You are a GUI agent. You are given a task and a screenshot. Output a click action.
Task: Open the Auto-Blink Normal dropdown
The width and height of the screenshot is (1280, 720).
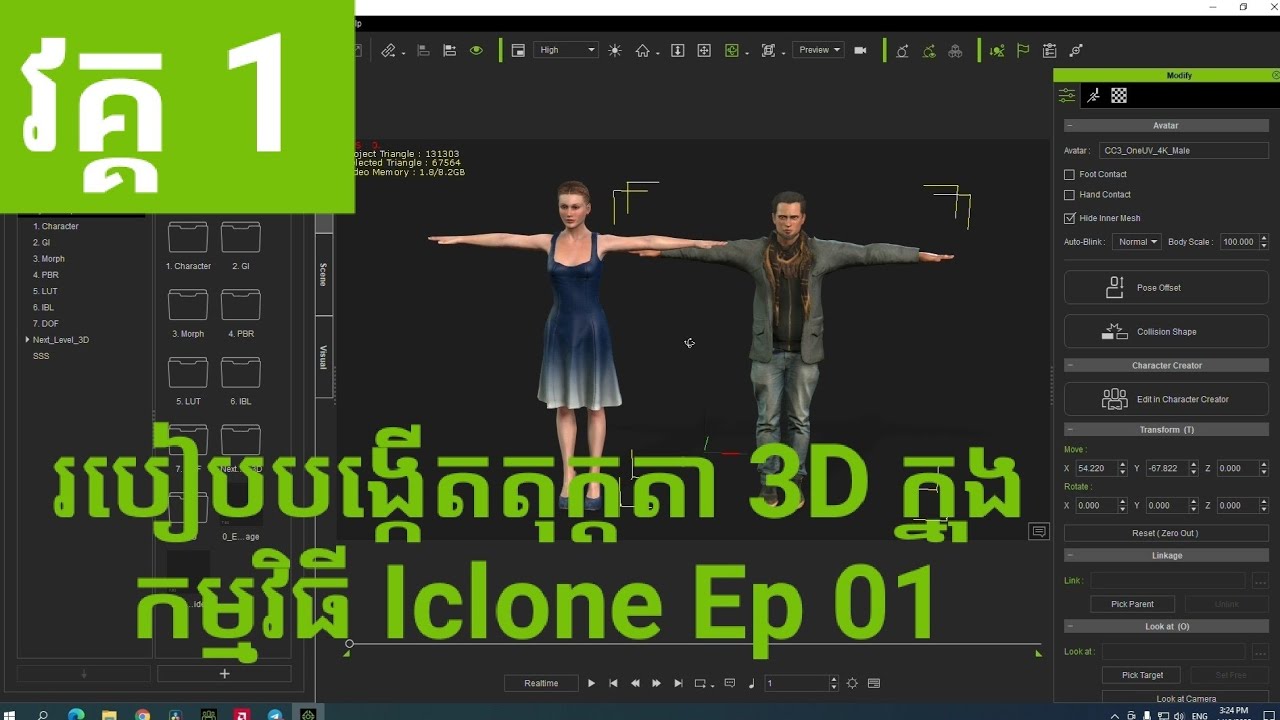click(x=1136, y=242)
